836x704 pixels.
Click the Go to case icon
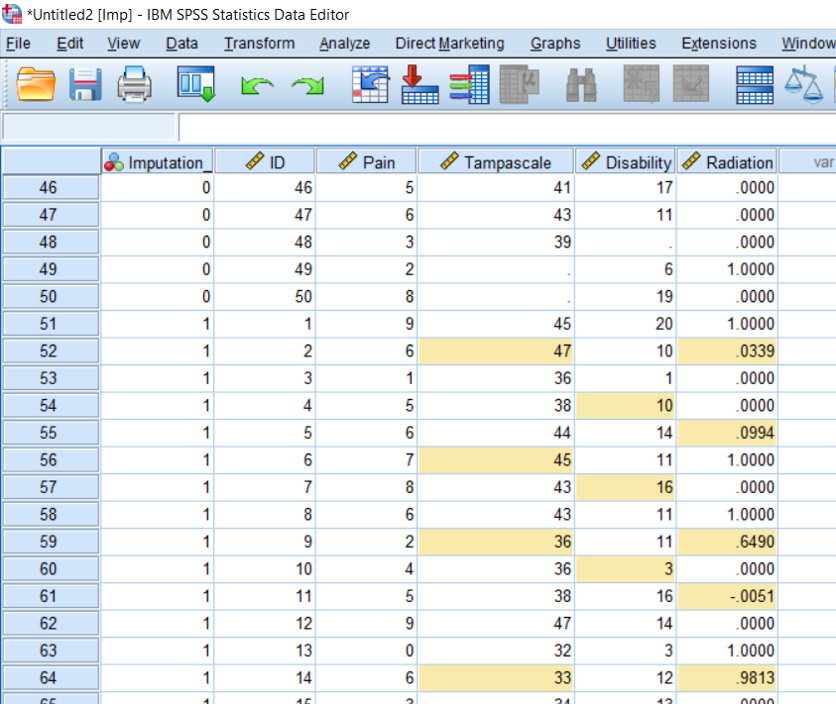pyautogui.click(x=371, y=85)
